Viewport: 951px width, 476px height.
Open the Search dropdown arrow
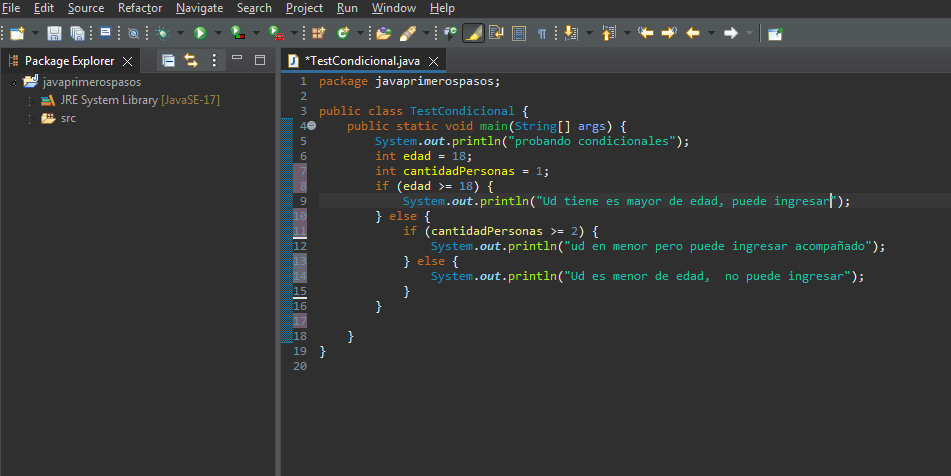(426, 33)
